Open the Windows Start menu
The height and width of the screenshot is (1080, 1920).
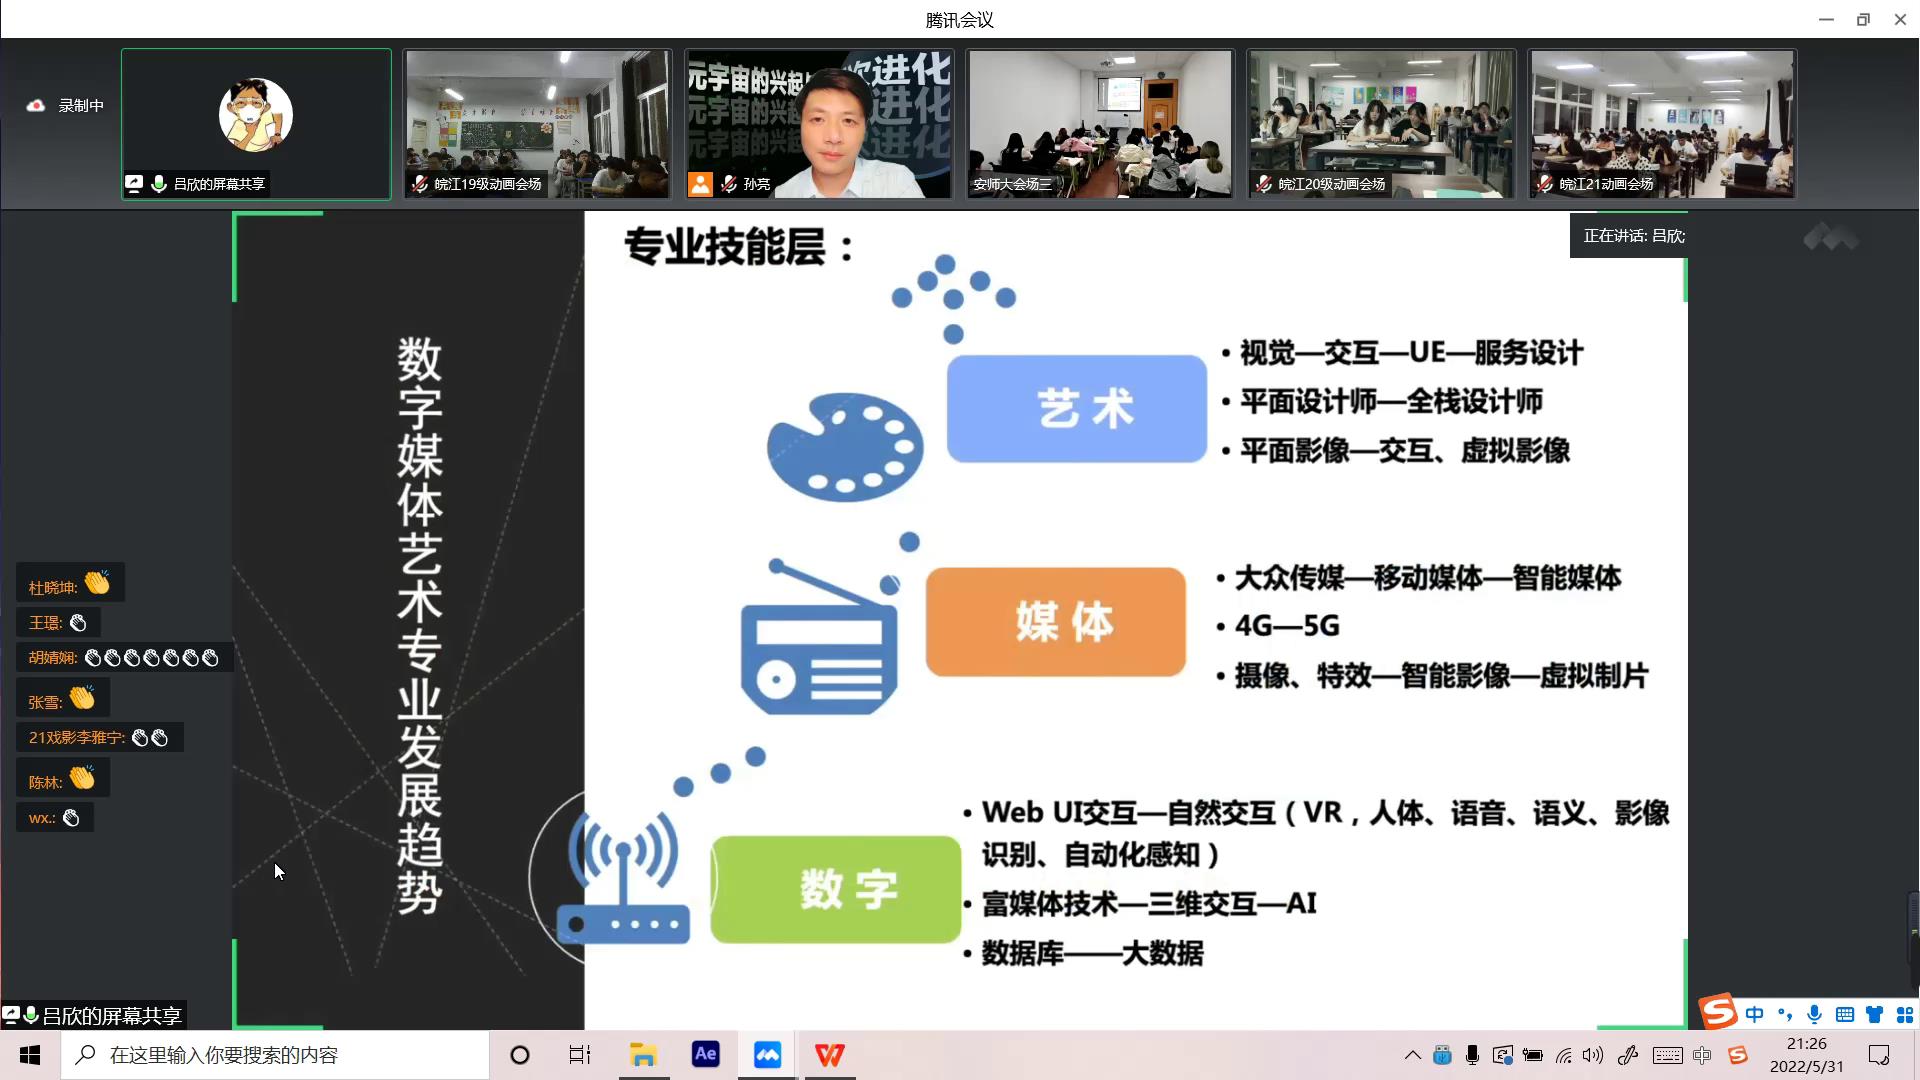(x=30, y=1054)
